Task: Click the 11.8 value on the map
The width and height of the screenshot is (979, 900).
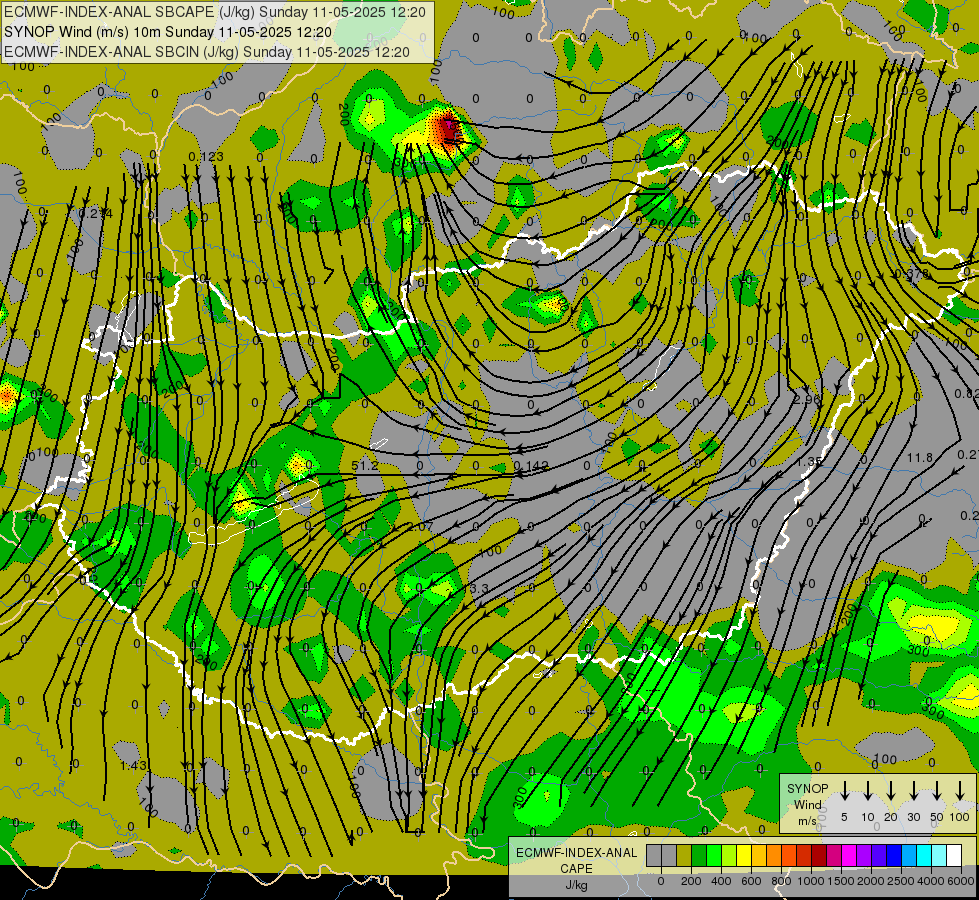Action: tap(920, 458)
